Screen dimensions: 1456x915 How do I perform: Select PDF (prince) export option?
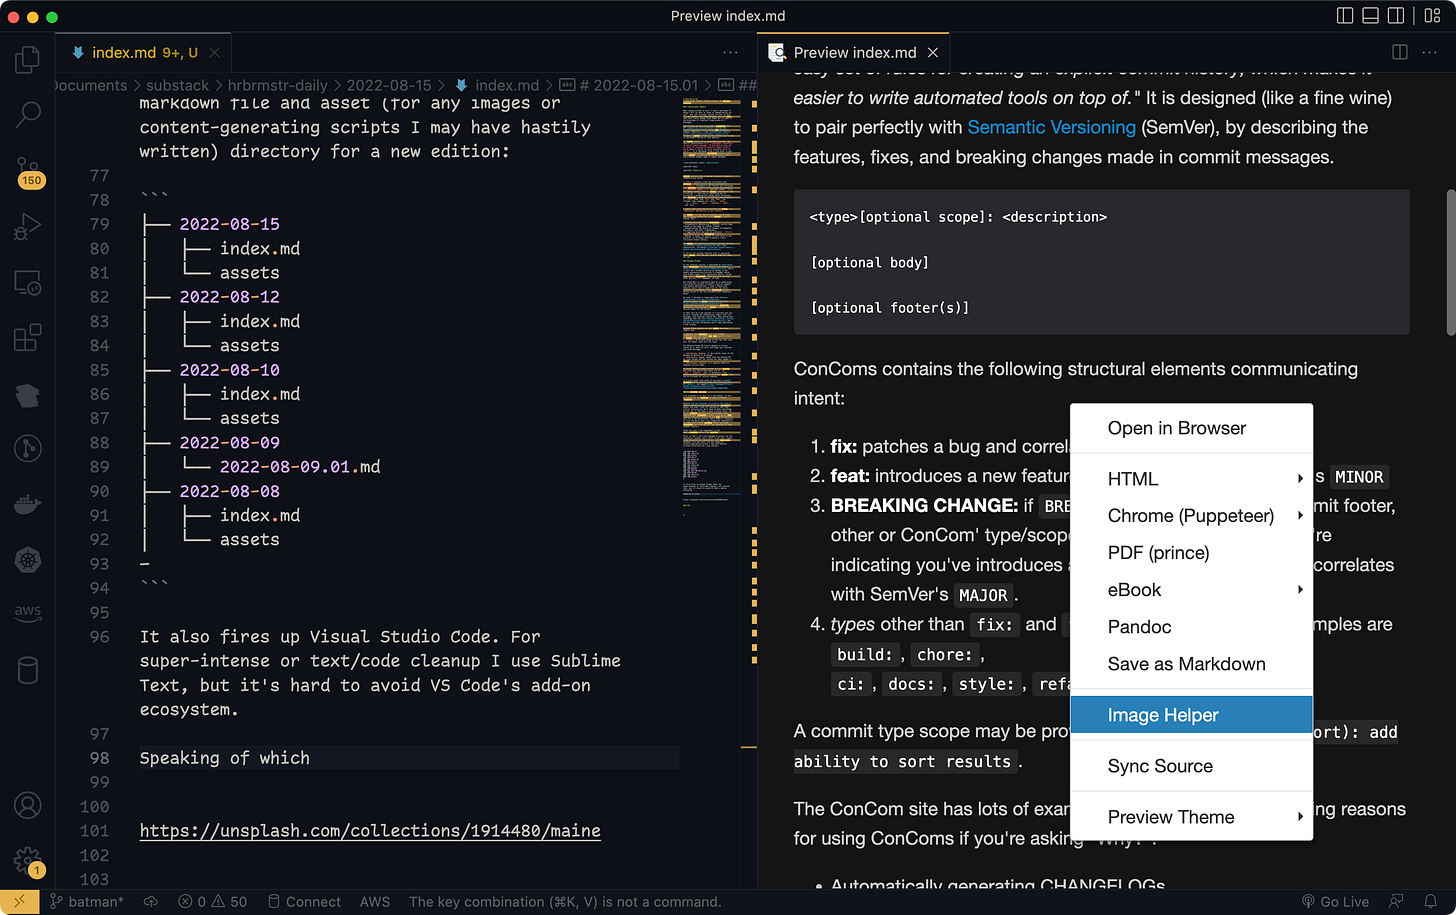(1191, 553)
